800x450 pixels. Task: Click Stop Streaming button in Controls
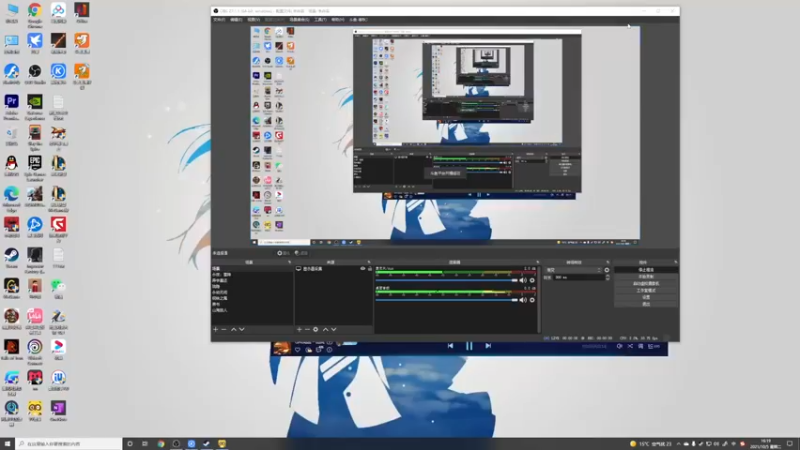646,270
